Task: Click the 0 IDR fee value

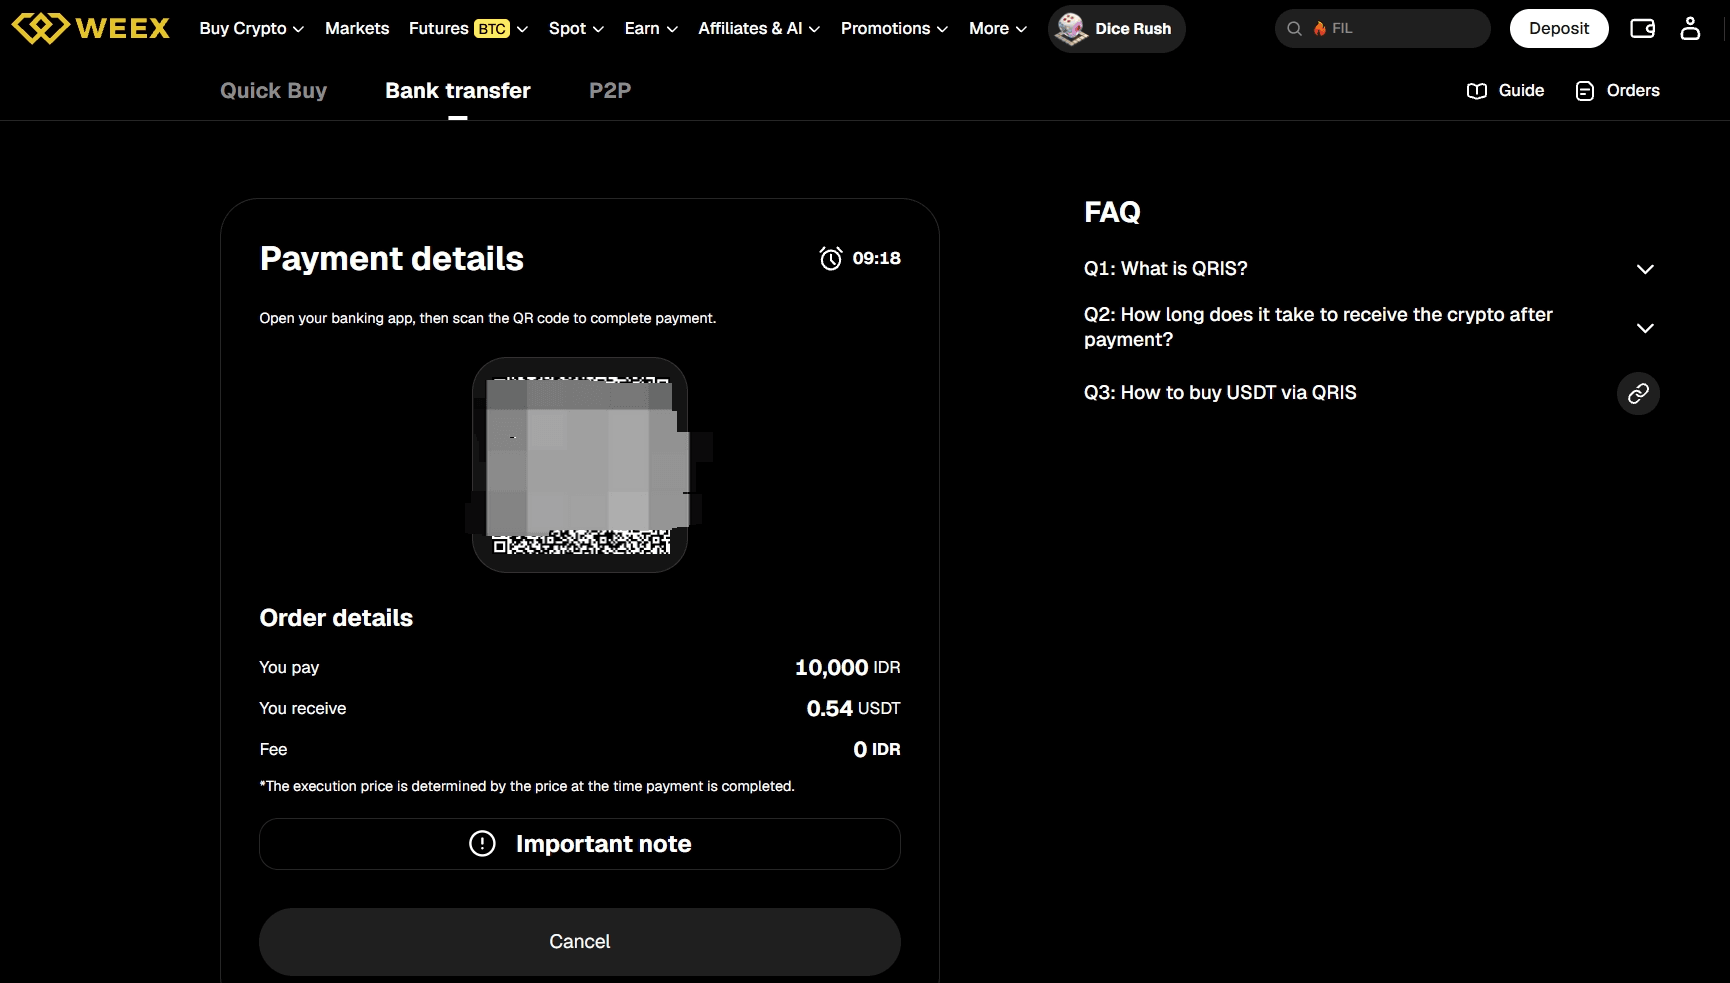Action: point(877,749)
